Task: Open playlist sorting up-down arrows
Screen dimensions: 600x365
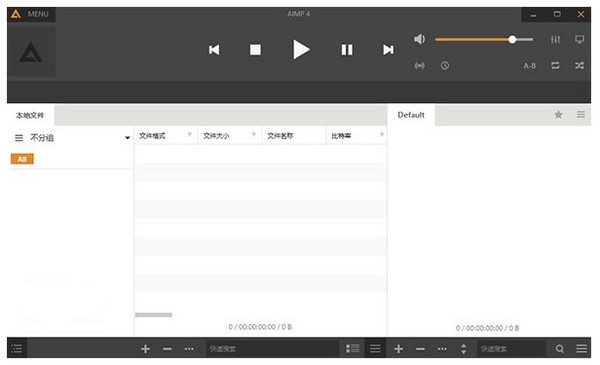Action: [464, 349]
